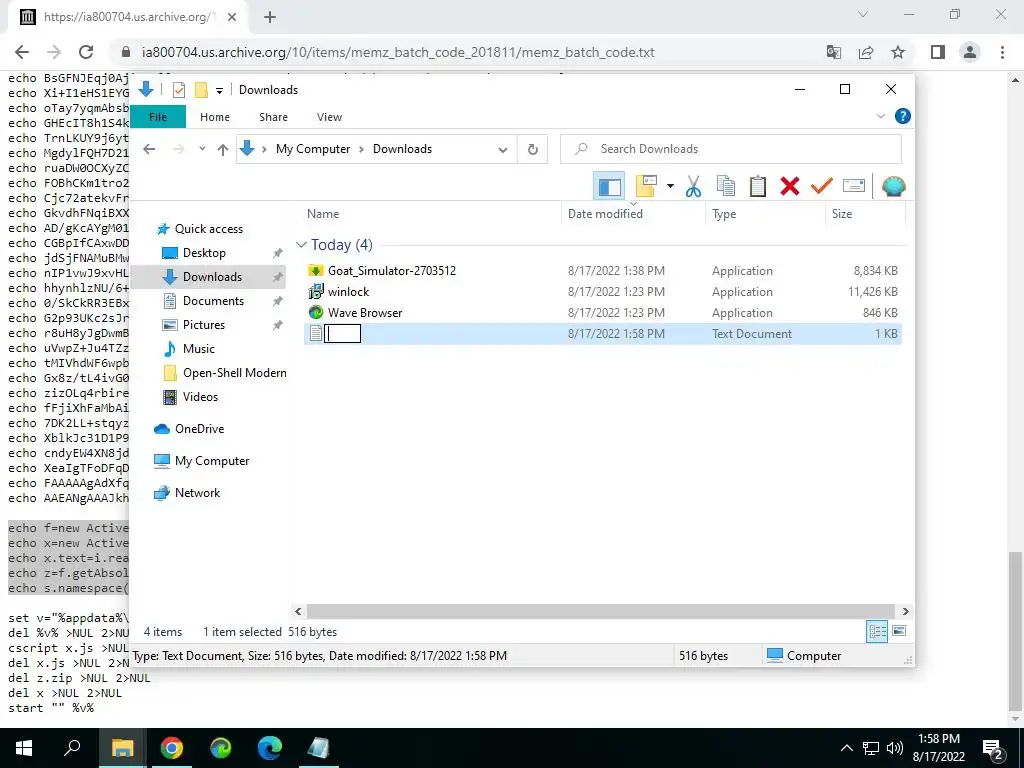Open the quick access toolbar customize arrow
Image resolution: width=1024 pixels, height=768 pixels.
coord(219,90)
